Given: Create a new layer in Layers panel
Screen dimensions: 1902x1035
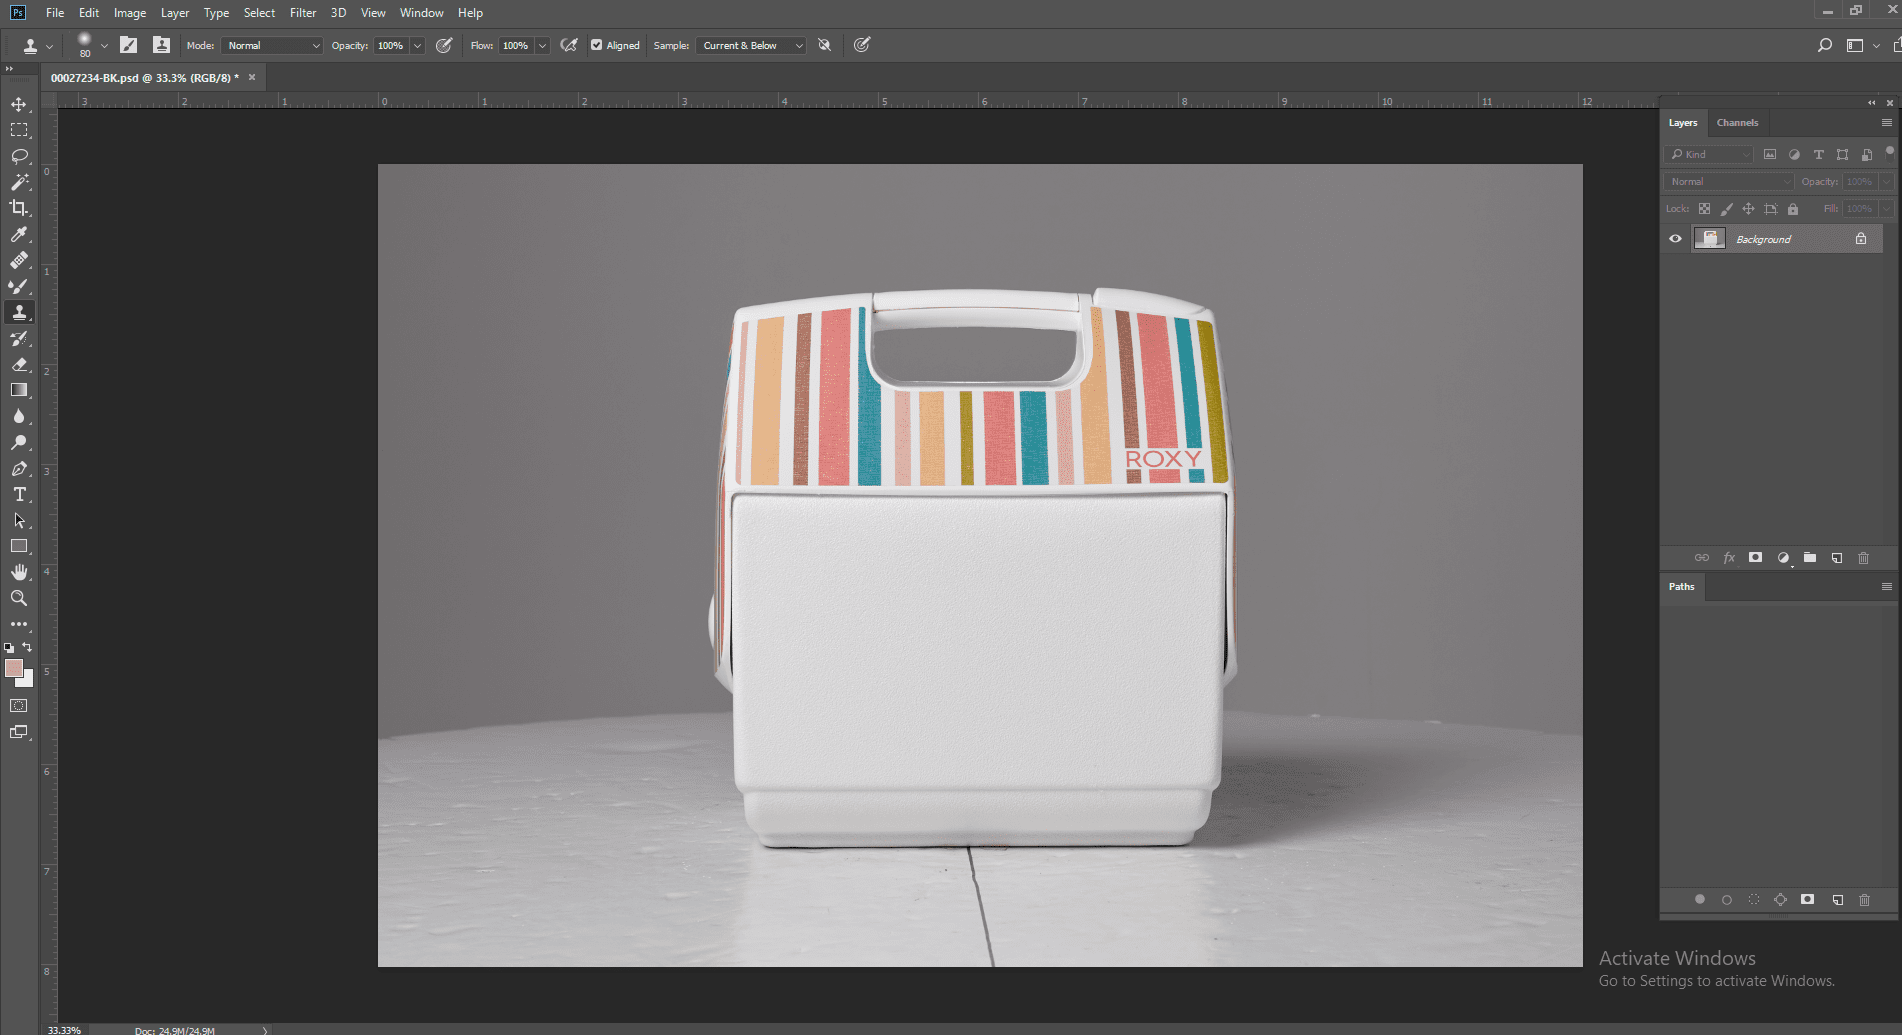Looking at the screenshot, I should tap(1837, 558).
